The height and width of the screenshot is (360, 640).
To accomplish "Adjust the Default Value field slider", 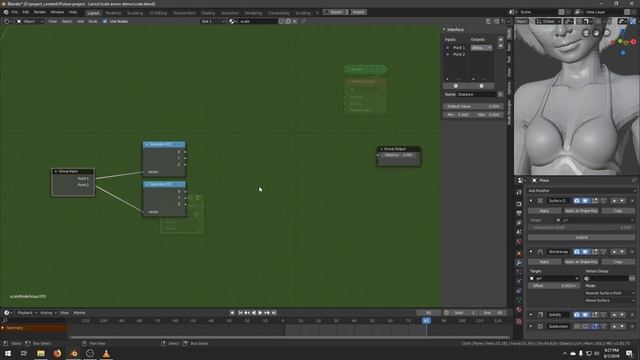I will tap(473, 106).
